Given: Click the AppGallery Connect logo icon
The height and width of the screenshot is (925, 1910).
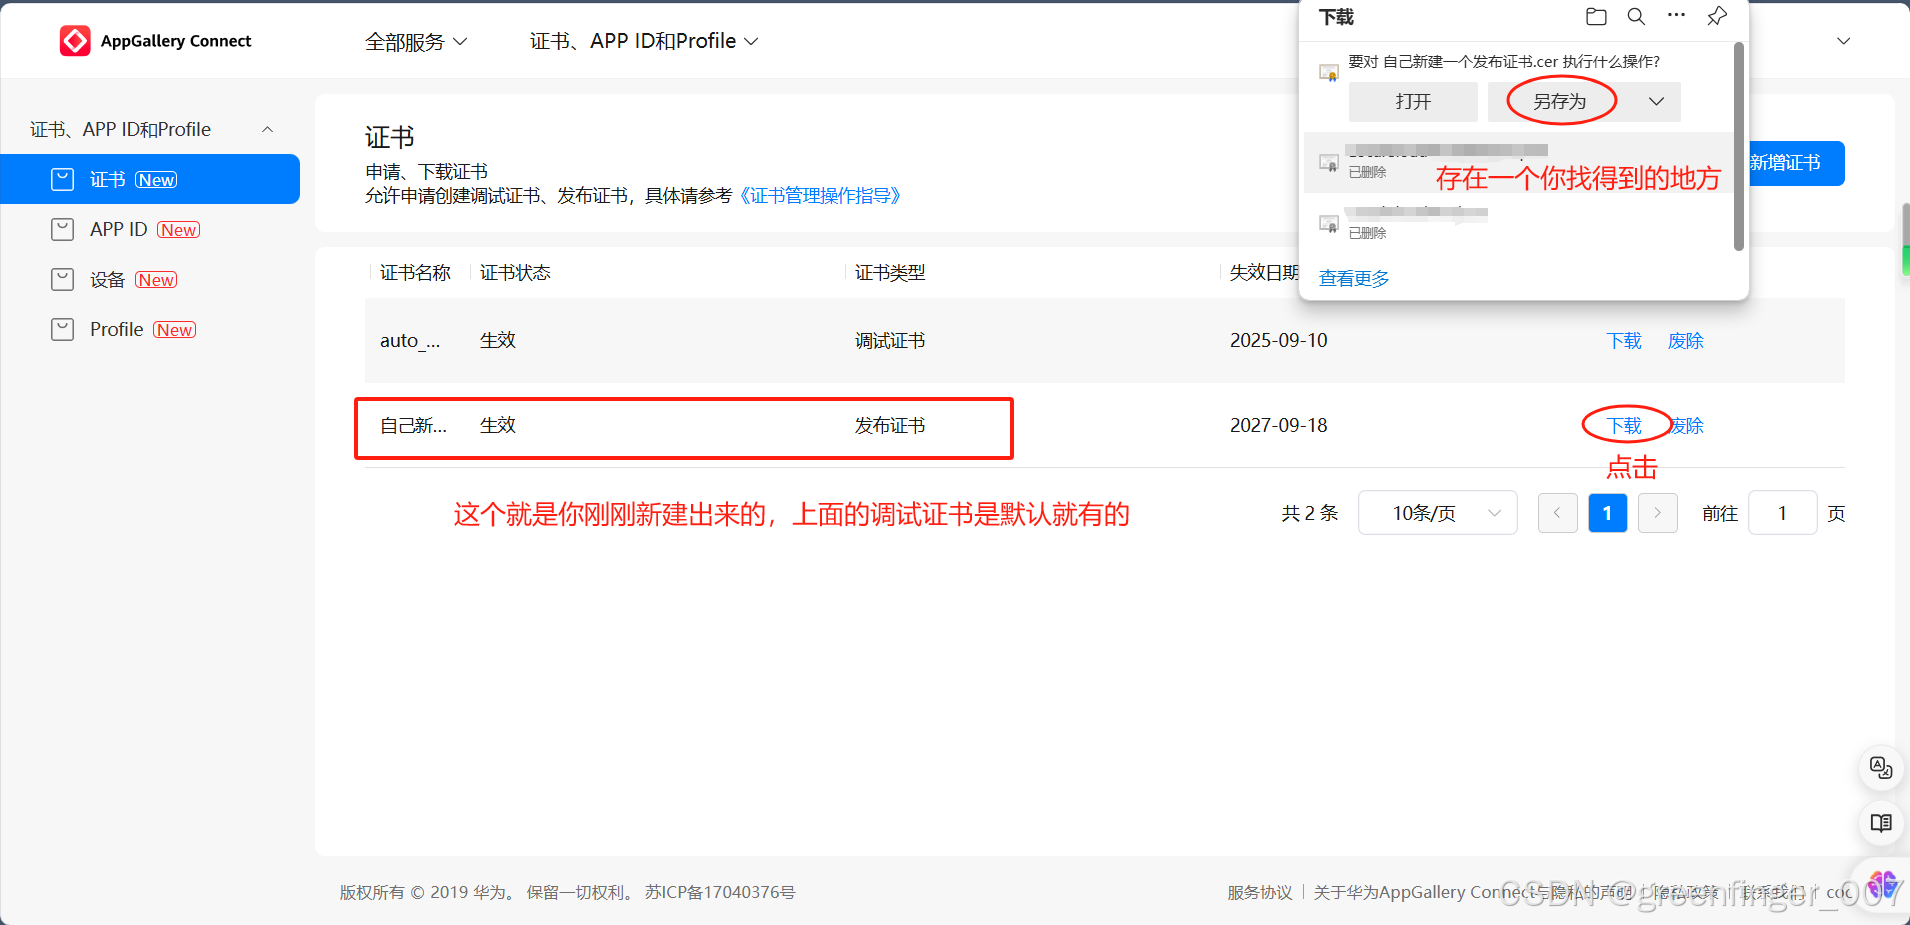Looking at the screenshot, I should click(75, 41).
